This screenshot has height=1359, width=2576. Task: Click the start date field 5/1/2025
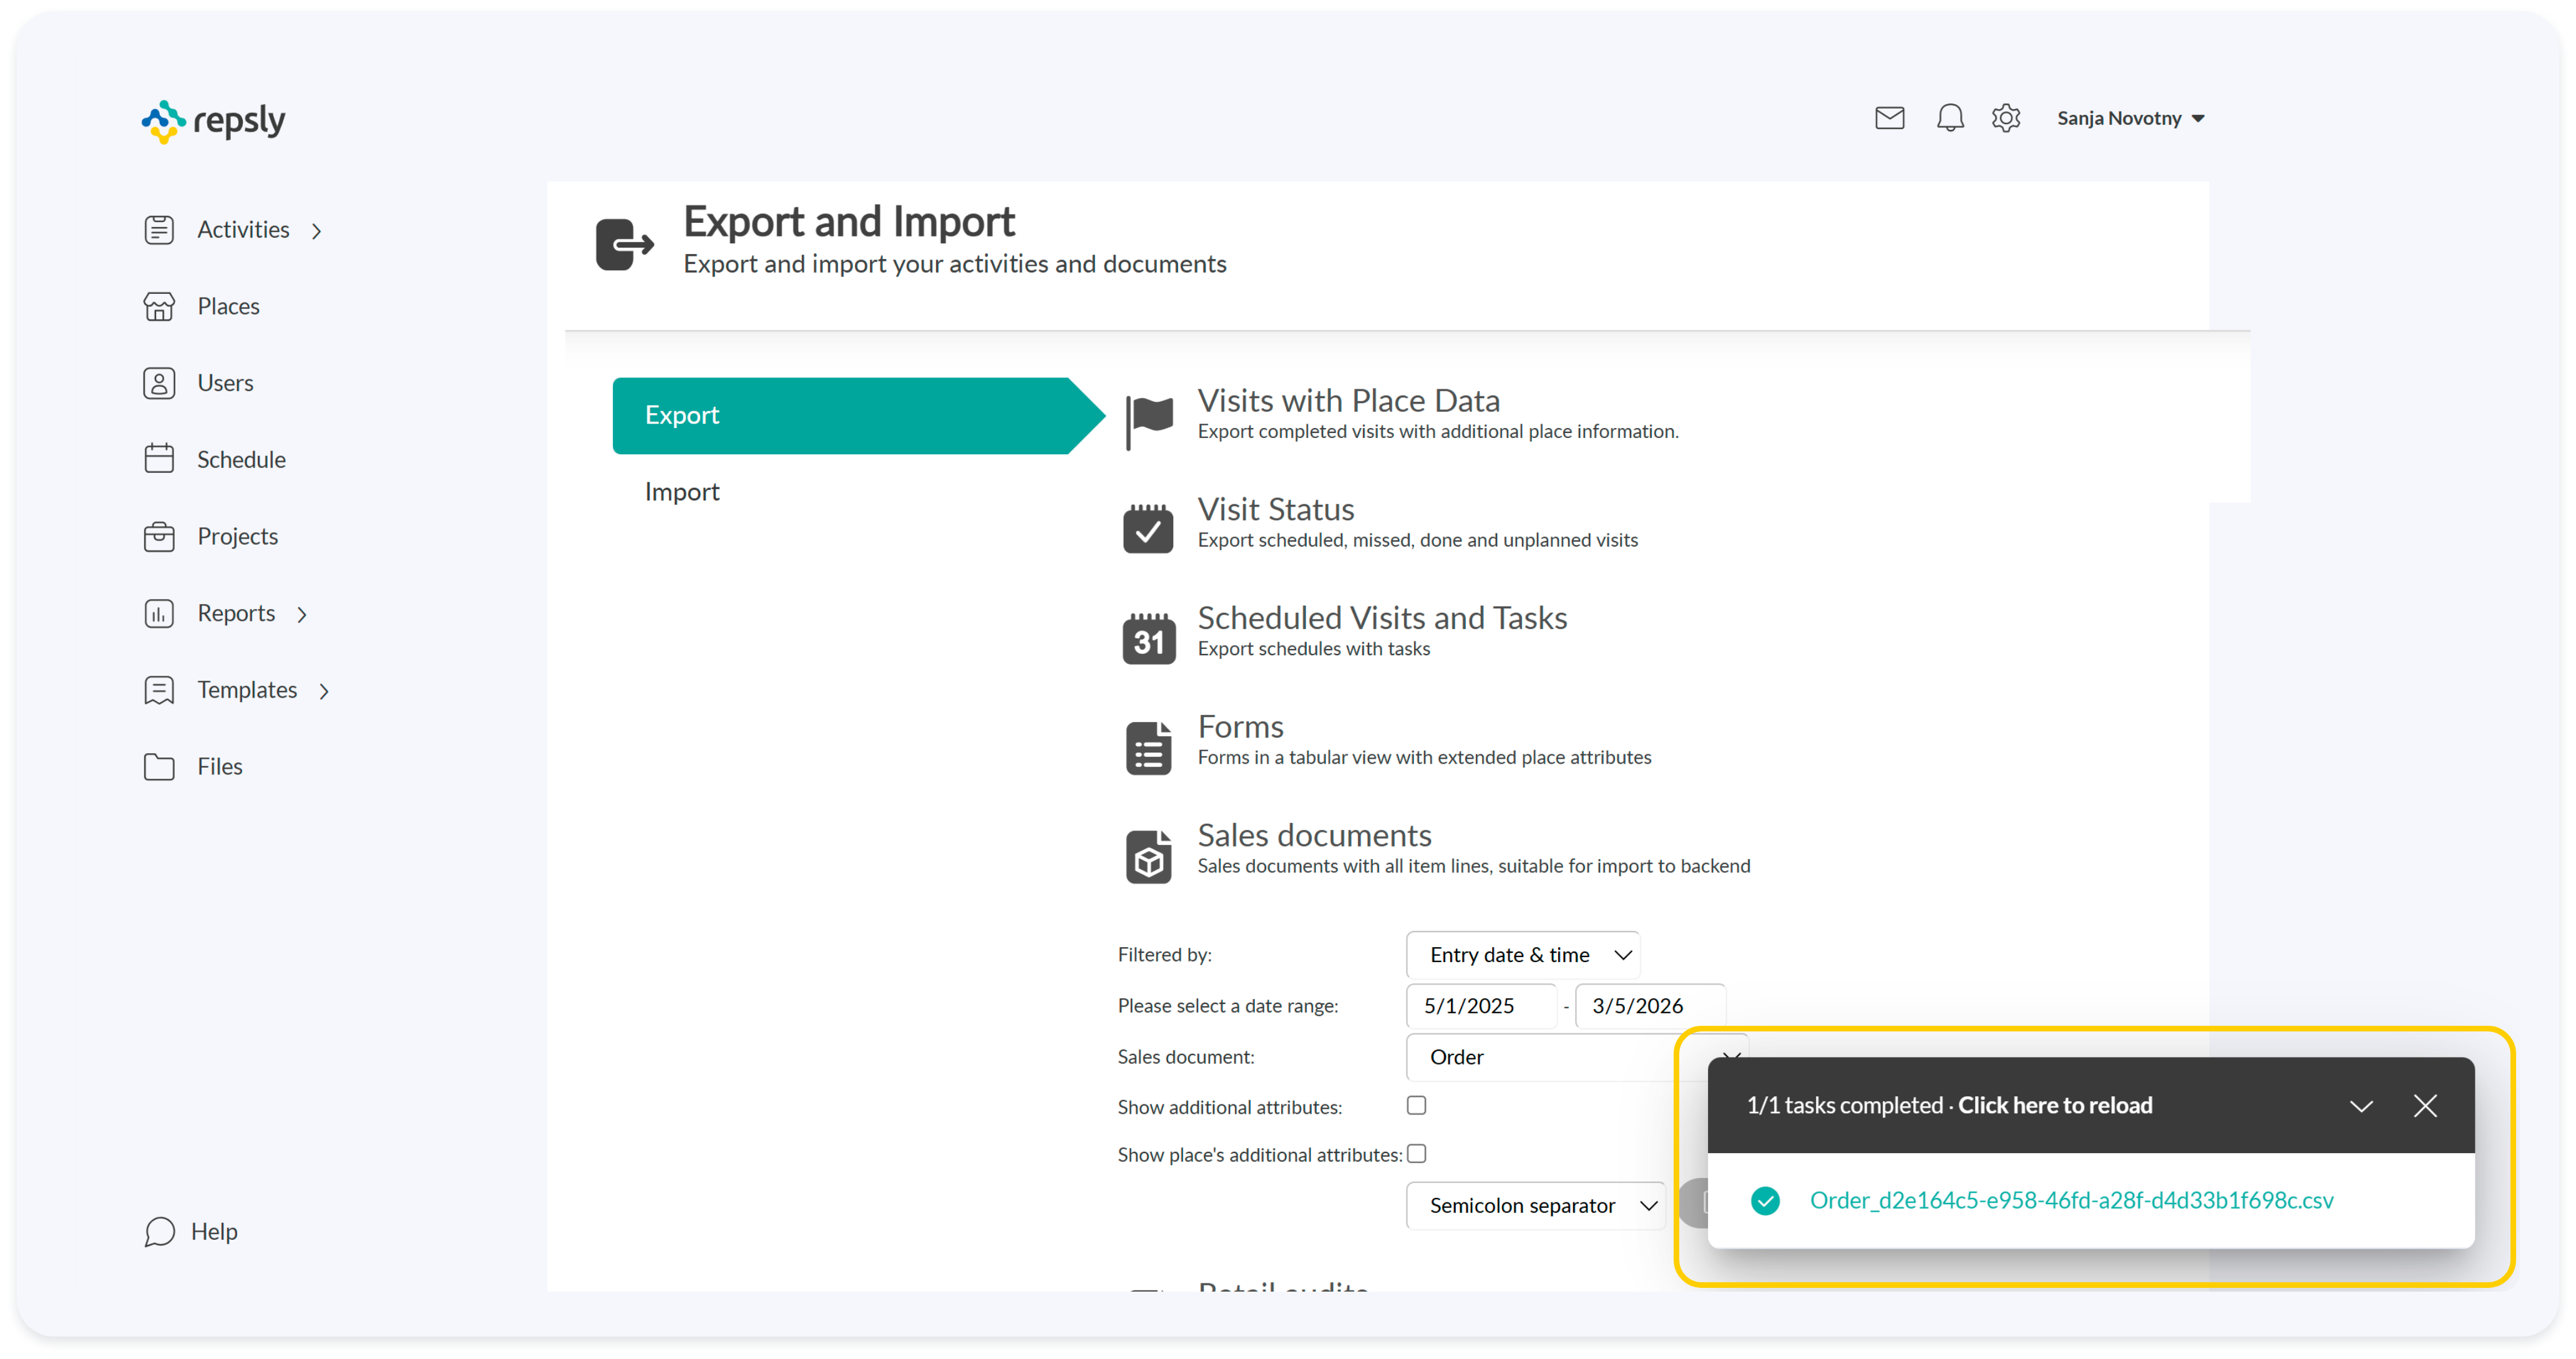tap(1480, 1006)
